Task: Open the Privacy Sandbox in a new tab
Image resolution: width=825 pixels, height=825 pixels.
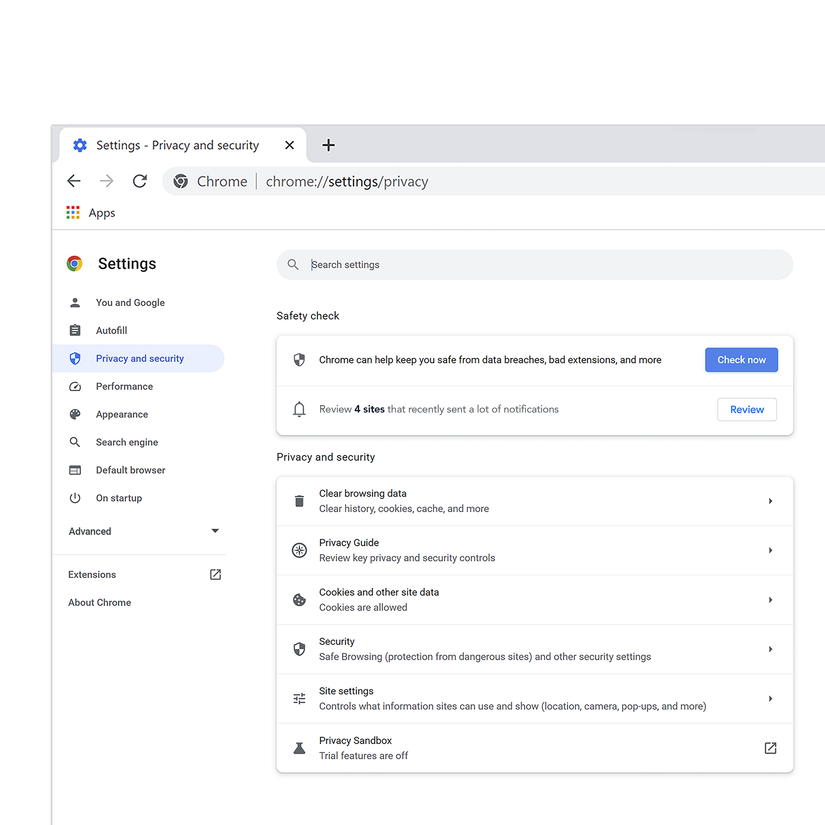Action: [x=770, y=747]
